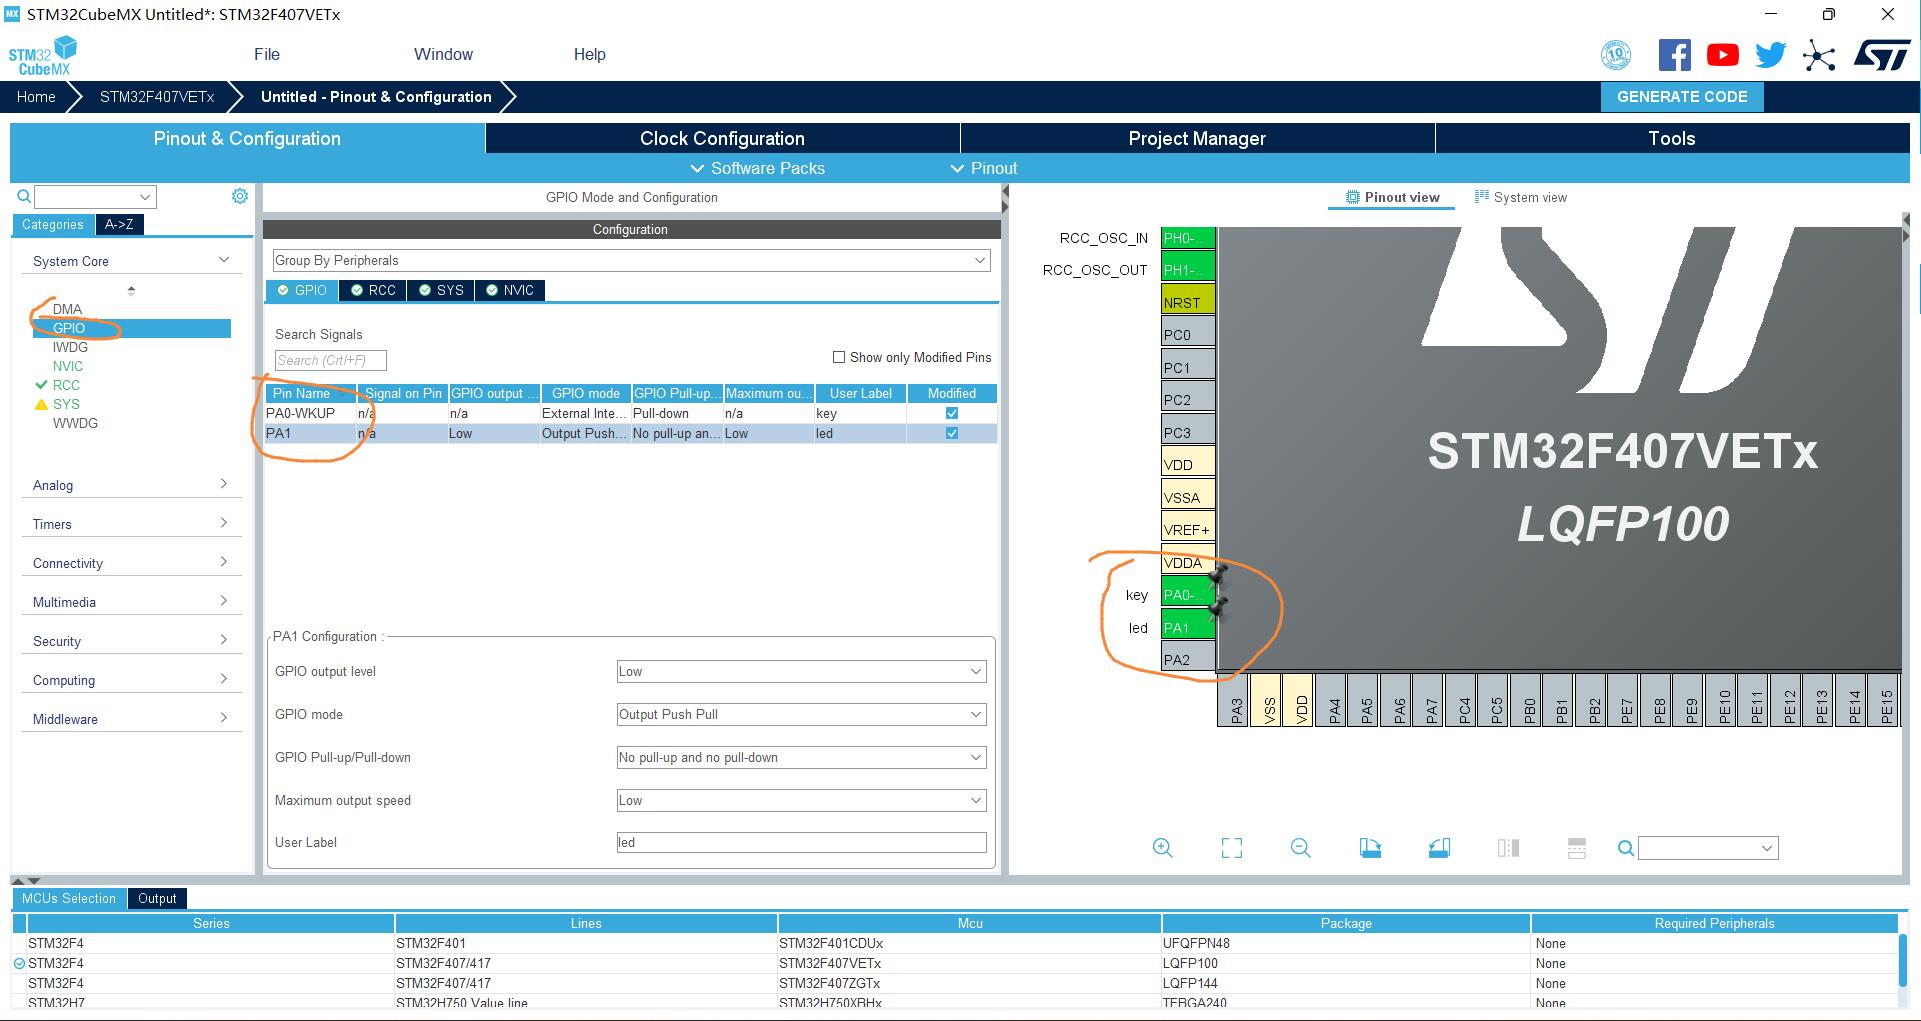
Task: Click the pin search magnifier icon
Action: point(1626,848)
